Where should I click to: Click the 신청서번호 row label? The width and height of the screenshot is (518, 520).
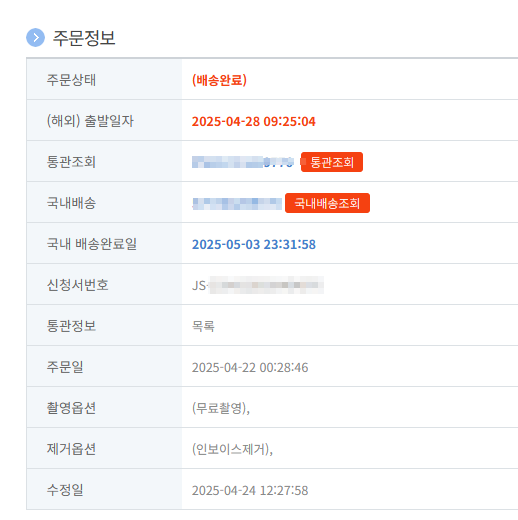click(78, 285)
